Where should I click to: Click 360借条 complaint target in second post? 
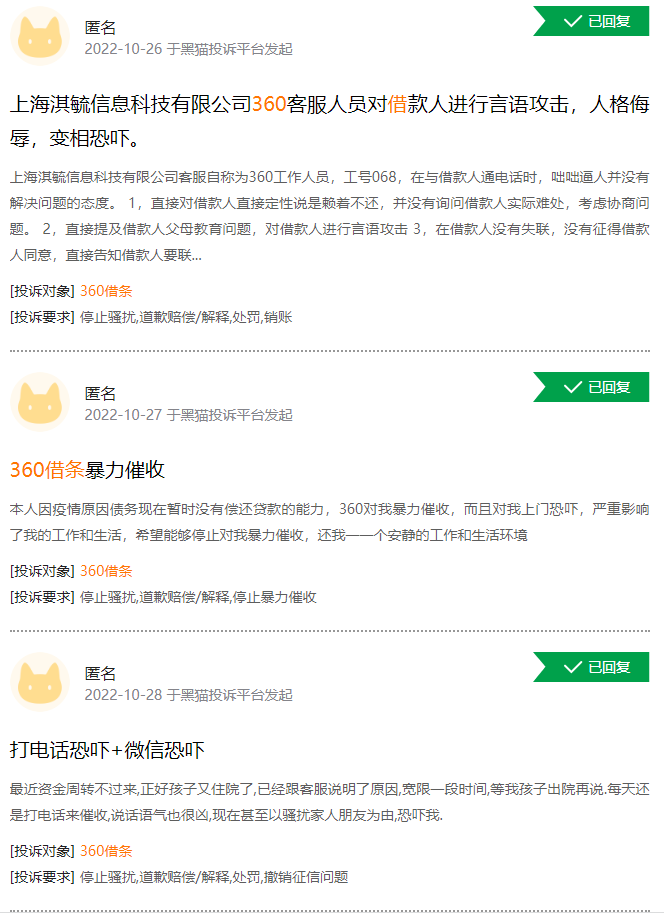(x=106, y=571)
